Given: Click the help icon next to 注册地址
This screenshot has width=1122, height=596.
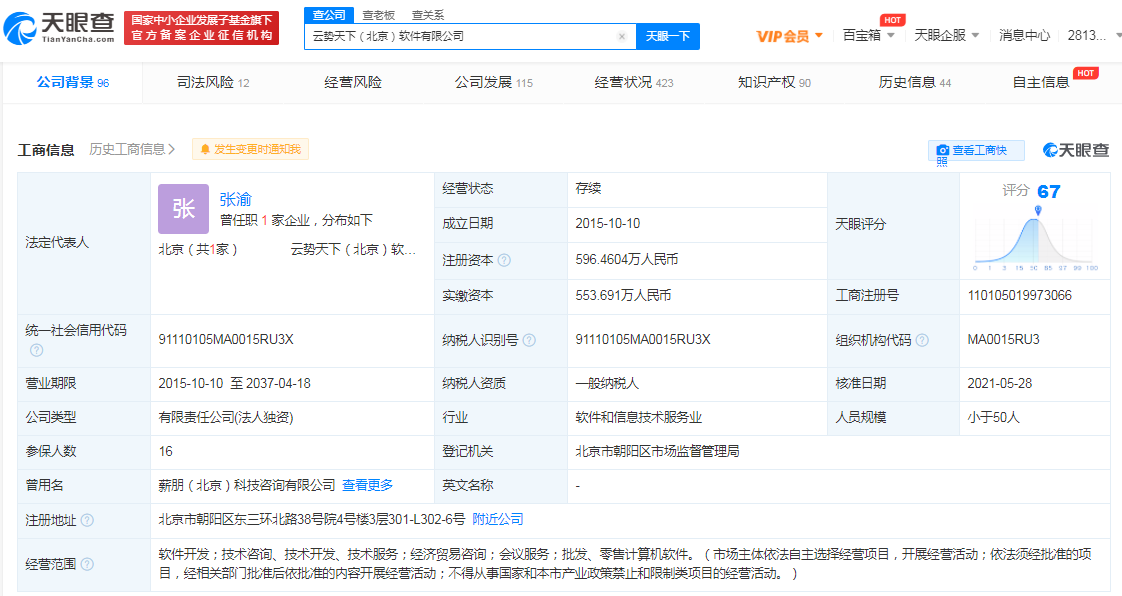Looking at the screenshot, I should pyautogui.click(x=87, y=520).
